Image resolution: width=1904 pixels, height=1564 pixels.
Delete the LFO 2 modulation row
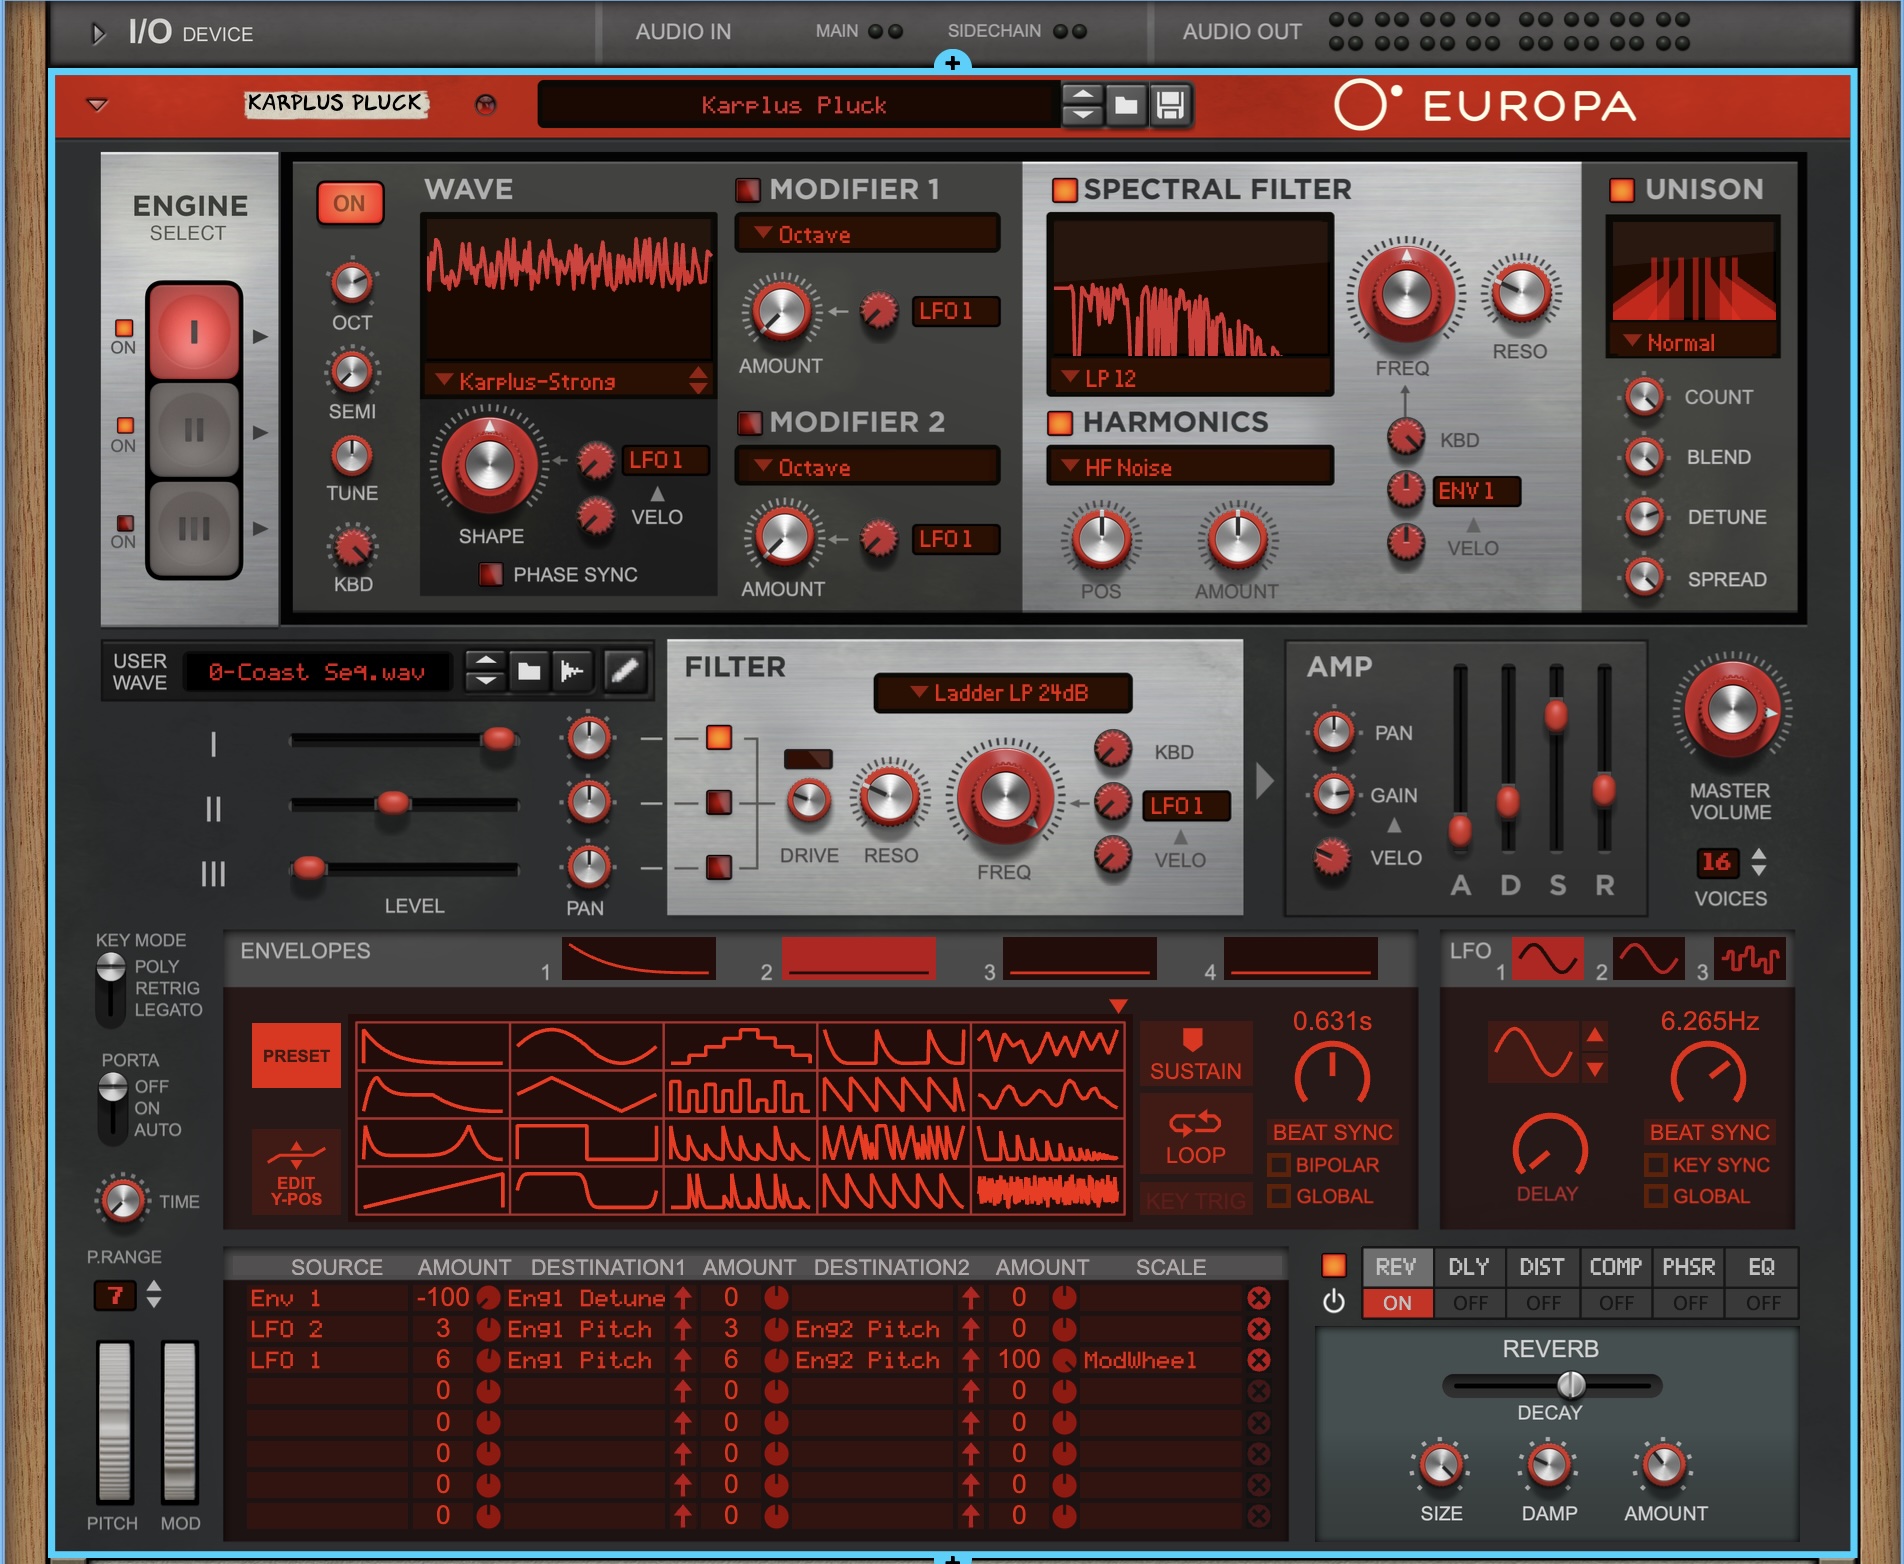1259,1329
